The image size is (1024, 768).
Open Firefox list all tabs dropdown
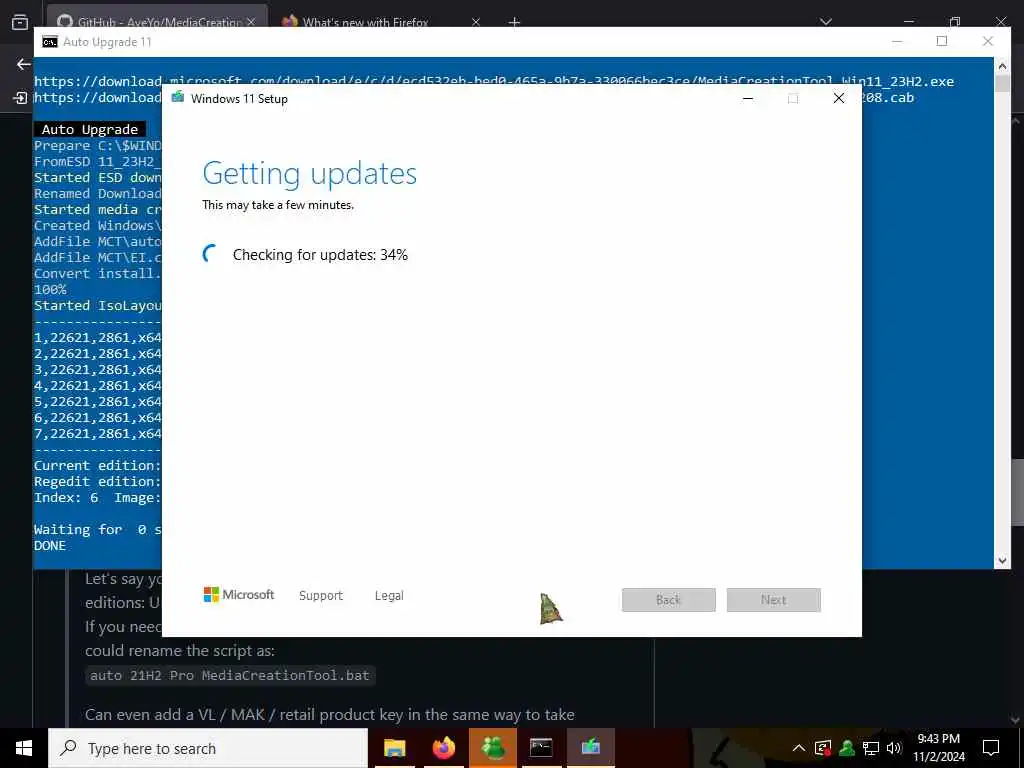click(826, 22)
